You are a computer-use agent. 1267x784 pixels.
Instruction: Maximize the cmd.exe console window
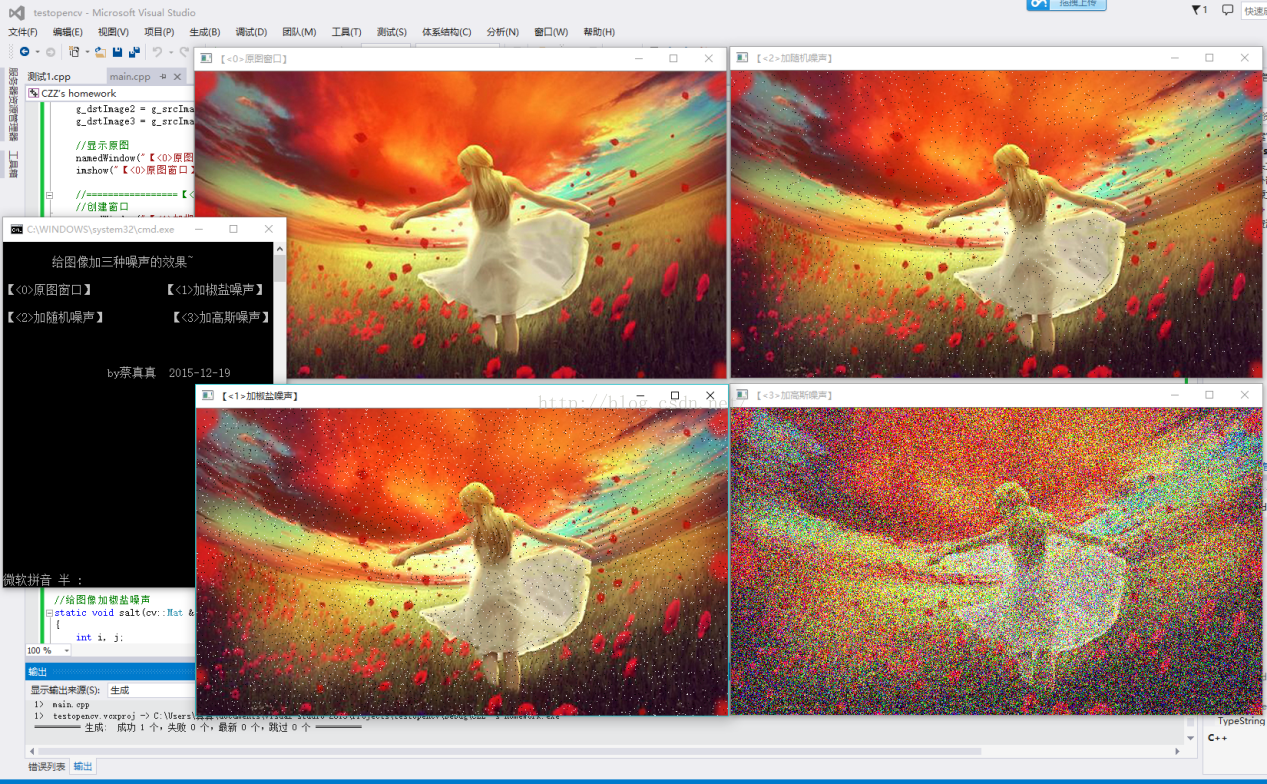(233, 229)
